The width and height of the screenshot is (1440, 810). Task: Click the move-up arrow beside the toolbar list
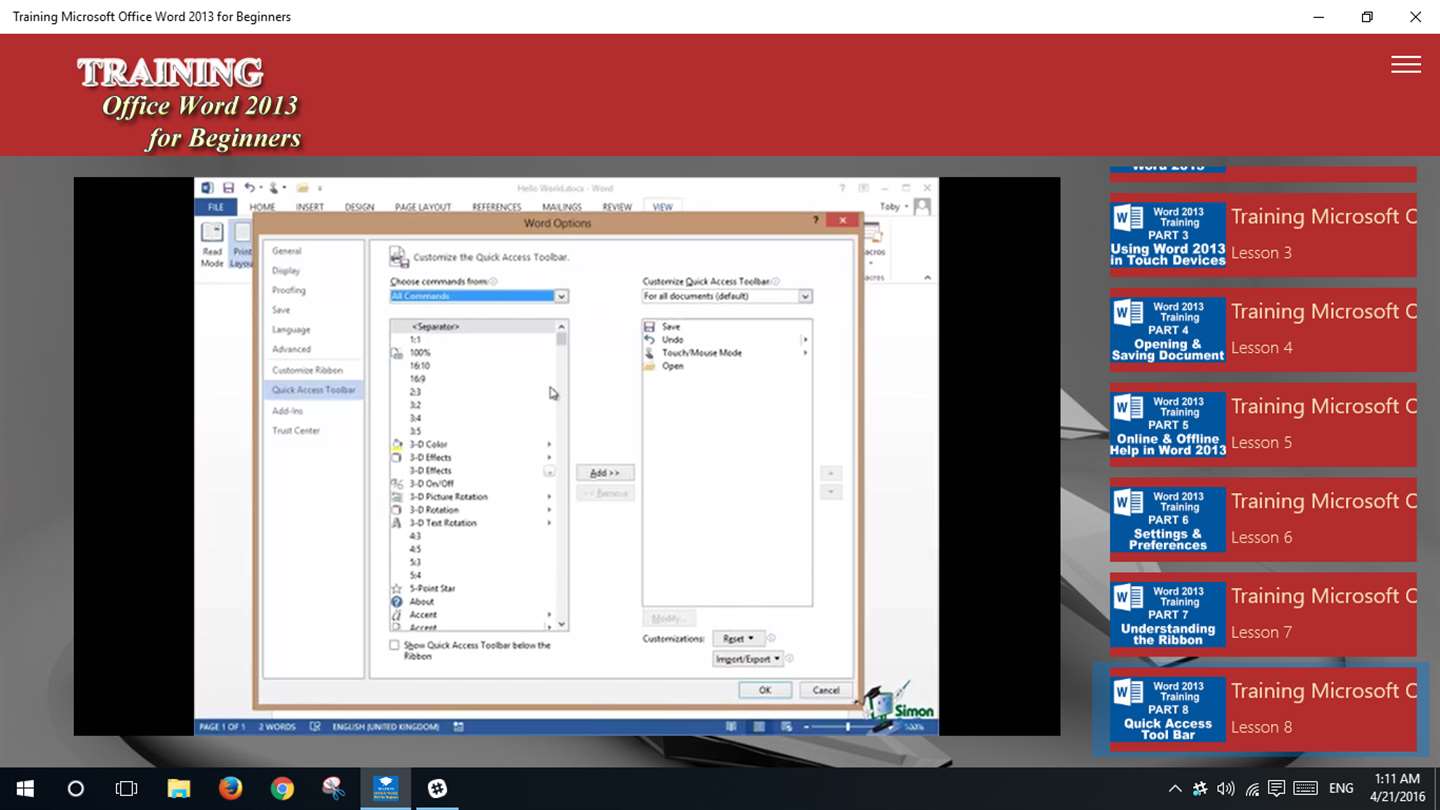click(830, 473)
